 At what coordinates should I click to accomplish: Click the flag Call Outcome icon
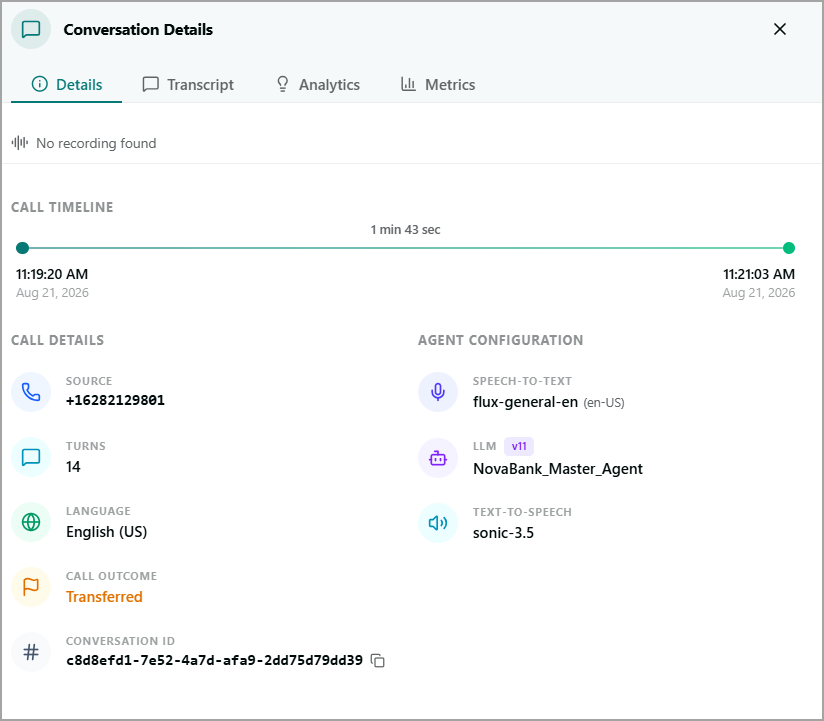click(x=31, y=587)
